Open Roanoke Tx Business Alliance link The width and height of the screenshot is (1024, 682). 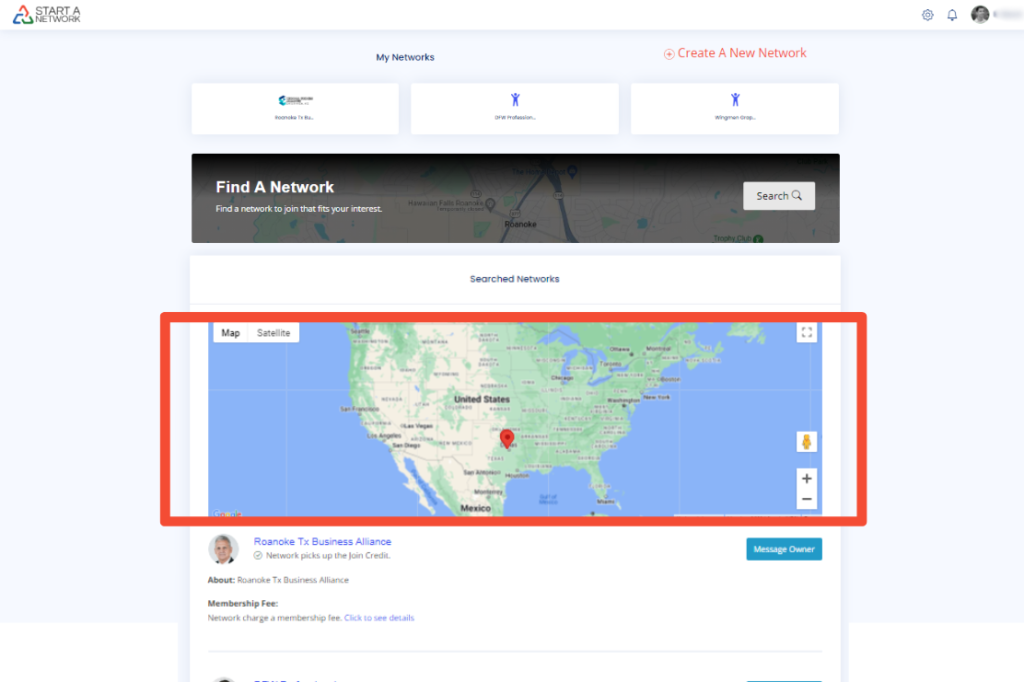coord(322,542)
